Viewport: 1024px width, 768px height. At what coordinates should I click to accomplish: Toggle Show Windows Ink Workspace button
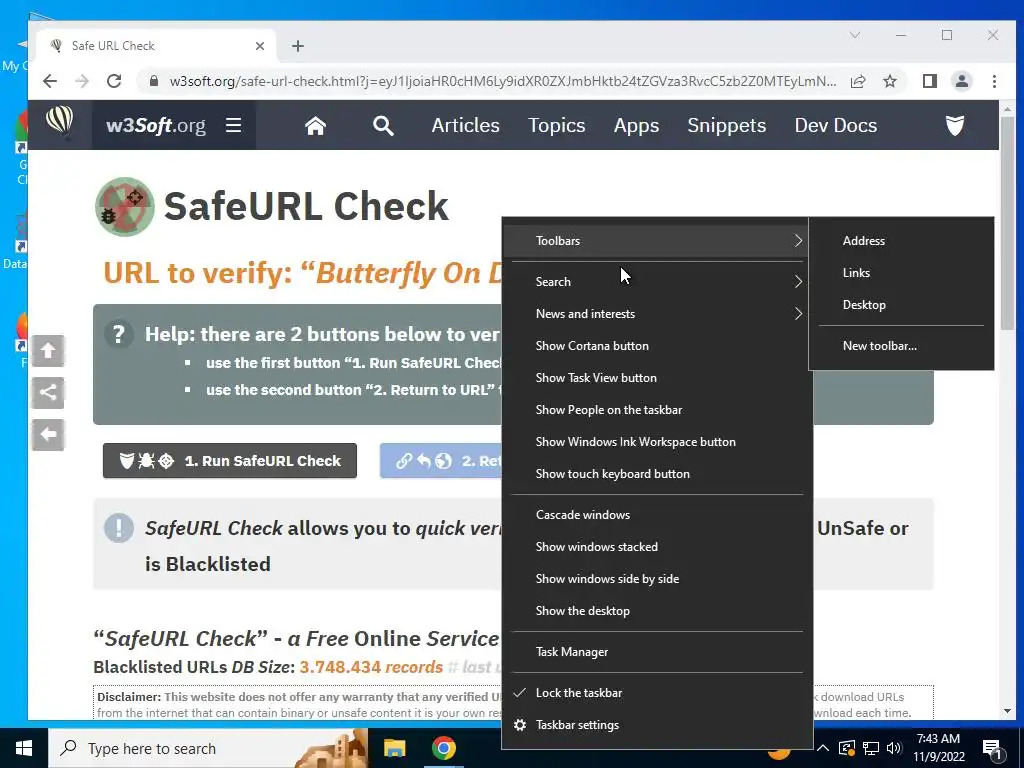click(657, 442)
